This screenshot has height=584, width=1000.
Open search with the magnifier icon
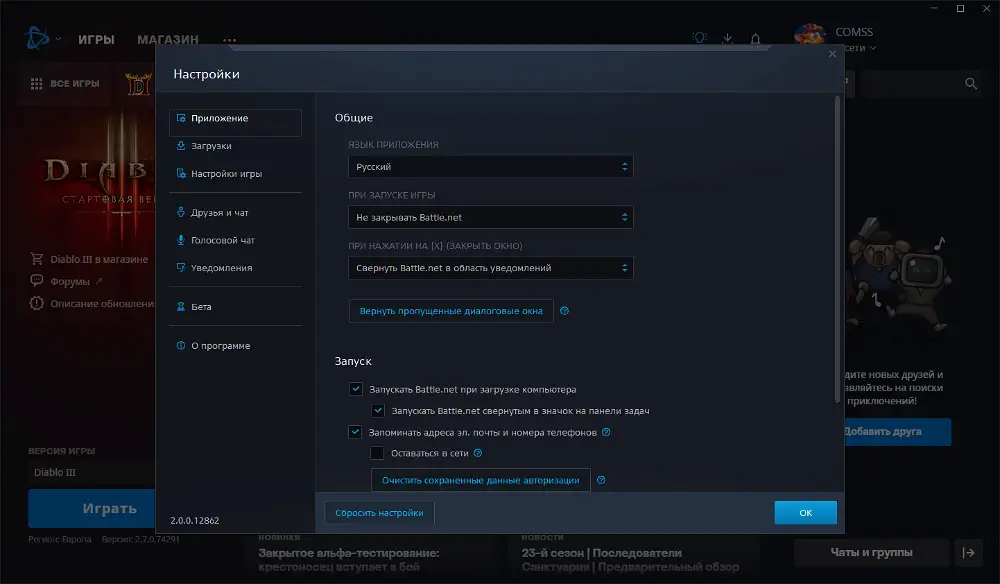point(970,84)
